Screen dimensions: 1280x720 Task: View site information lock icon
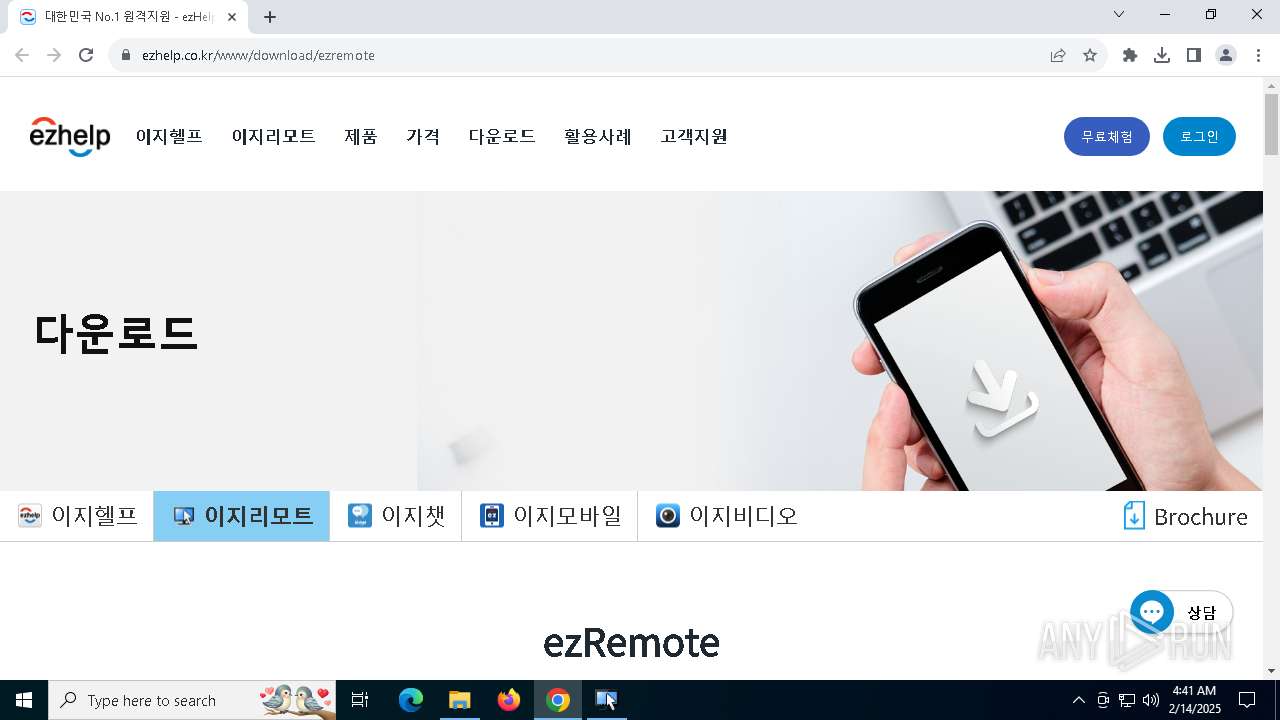click(126, 55)
